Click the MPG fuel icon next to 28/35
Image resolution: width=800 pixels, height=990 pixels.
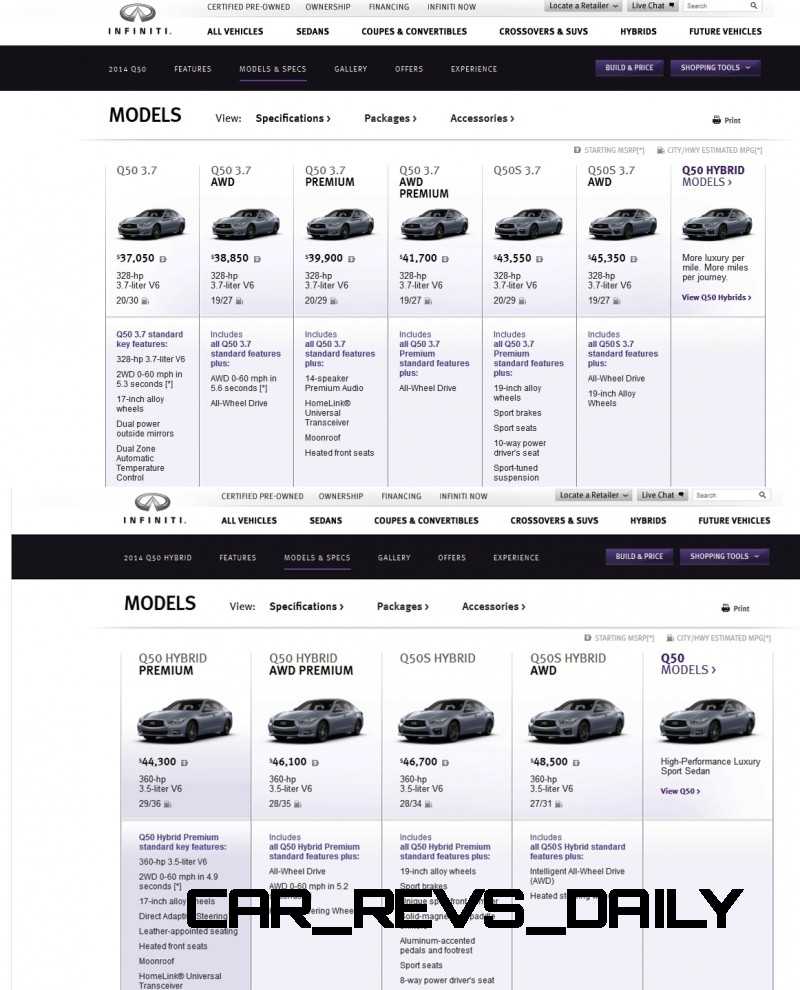(x=297, y=804)
